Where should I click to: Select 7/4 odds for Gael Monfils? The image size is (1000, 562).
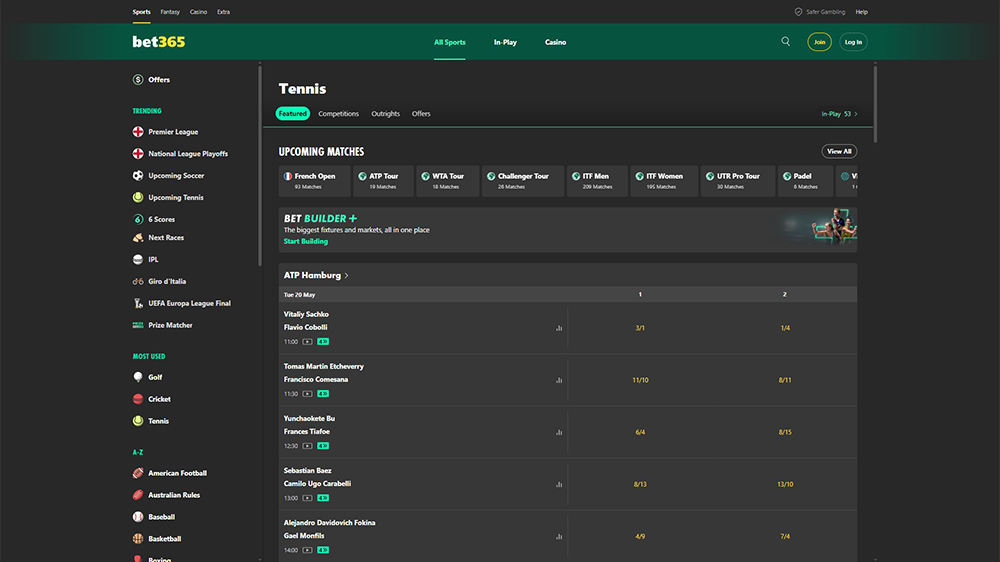click(785, 536)
